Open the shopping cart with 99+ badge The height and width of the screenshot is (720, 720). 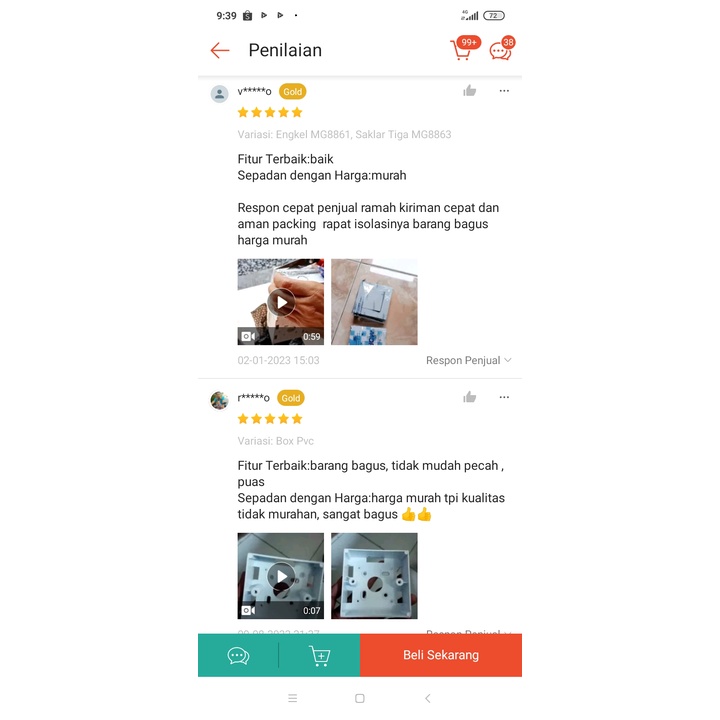click(x=464, y=48)
